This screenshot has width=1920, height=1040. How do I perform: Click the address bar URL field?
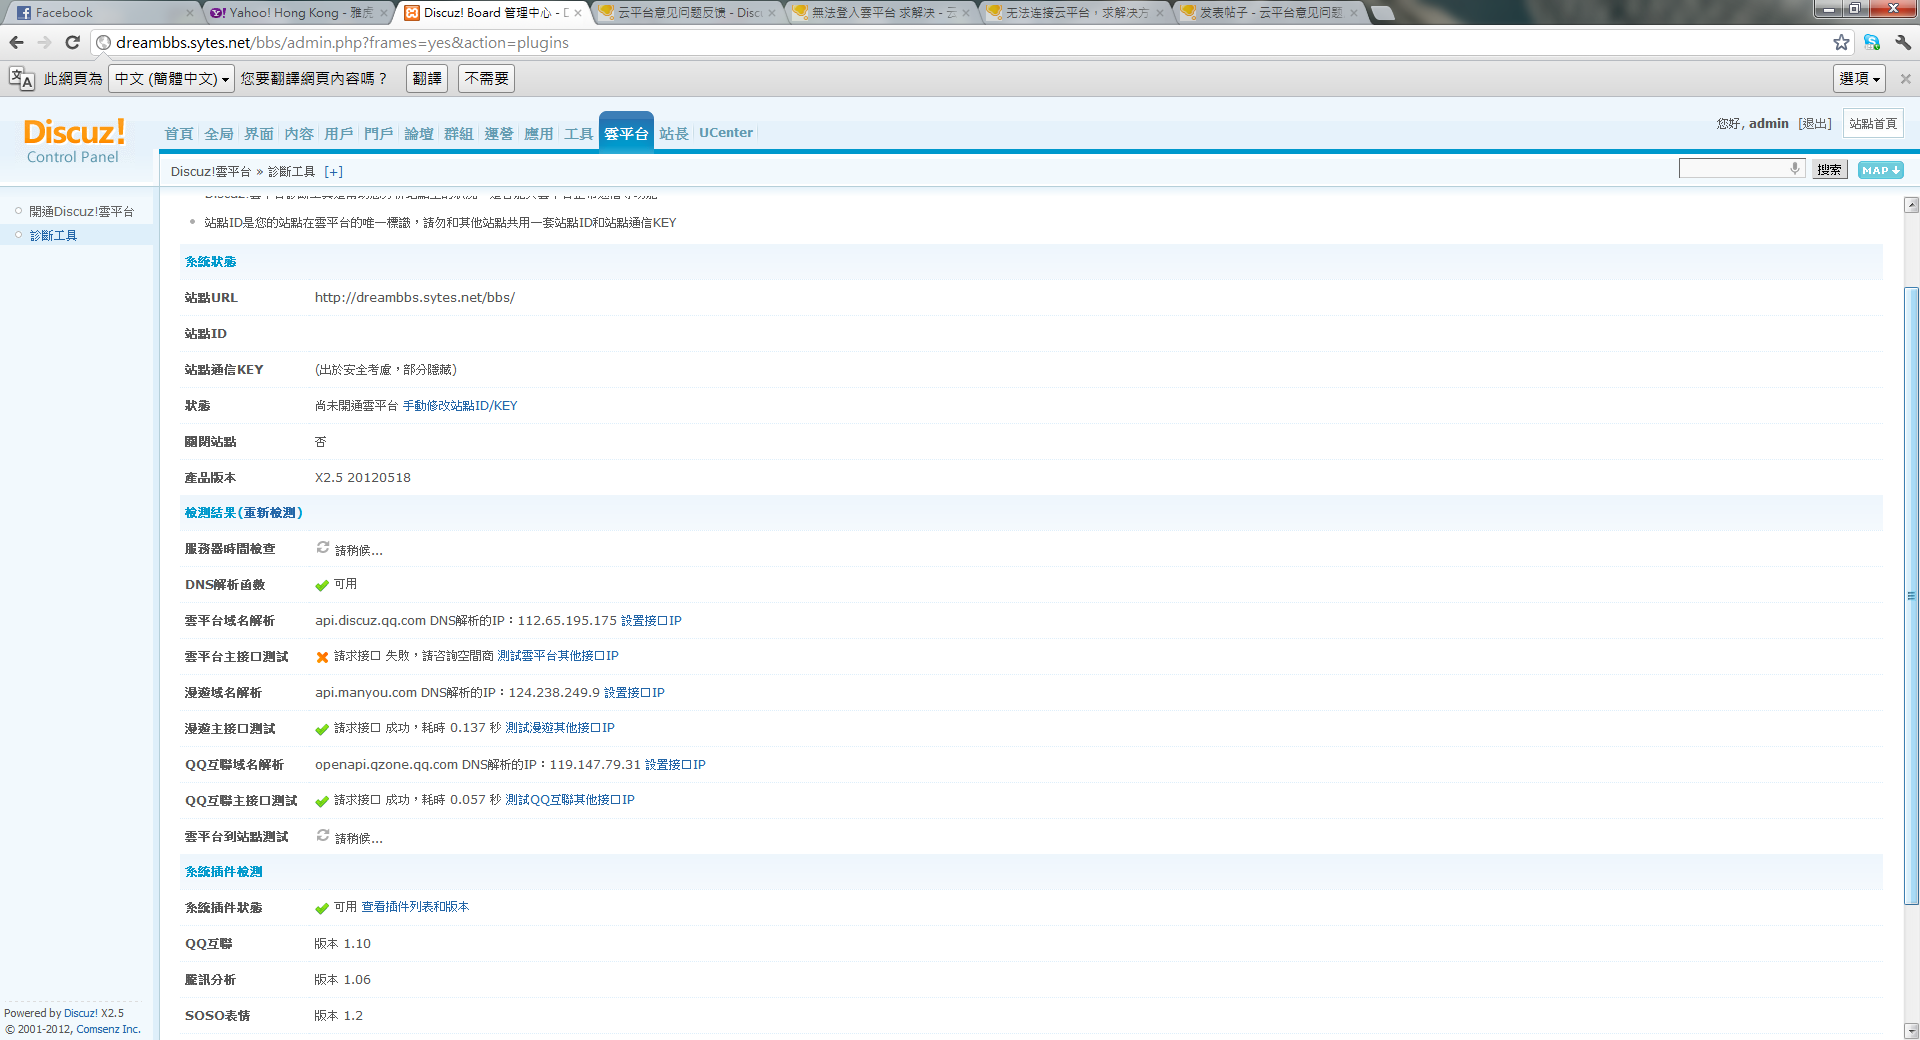pos(960,42)
